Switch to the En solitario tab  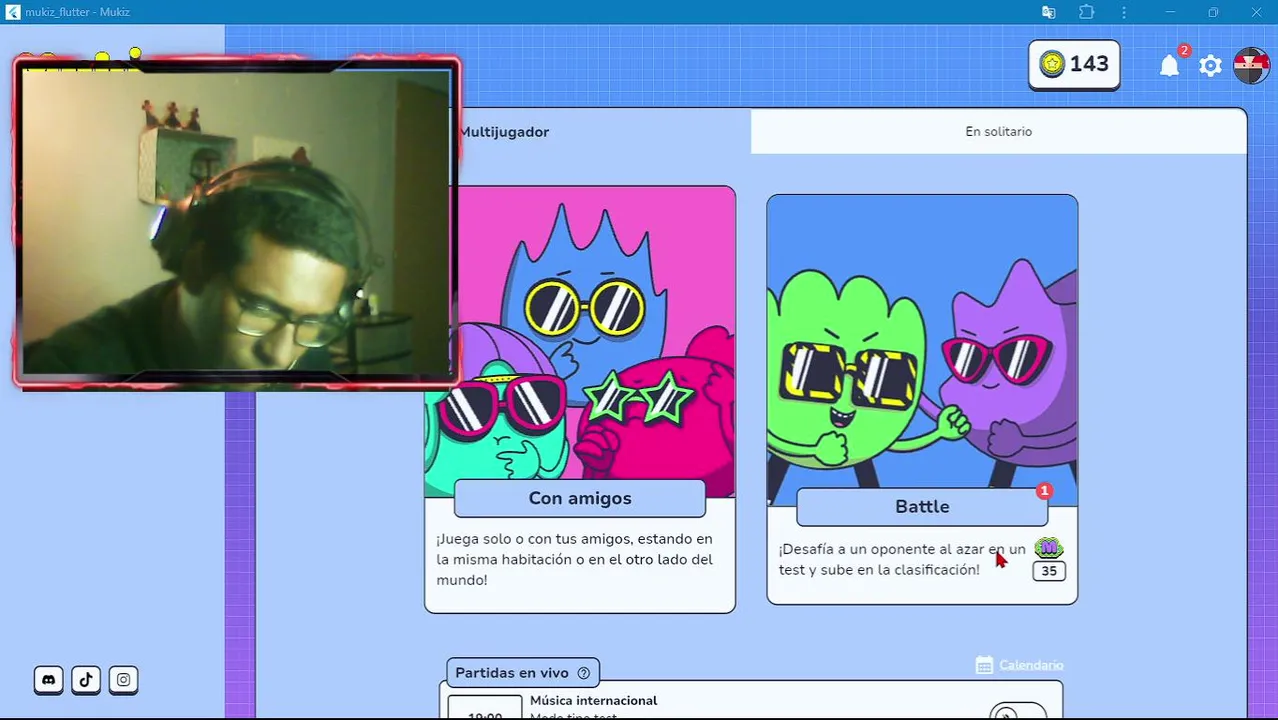(x=998, y=132)
